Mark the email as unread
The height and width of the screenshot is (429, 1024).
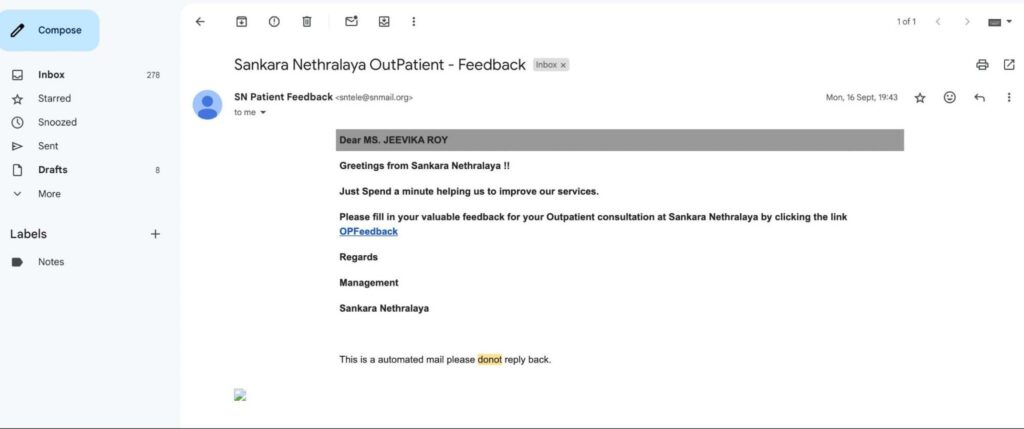pyautogui.click(x=351, y=21)
